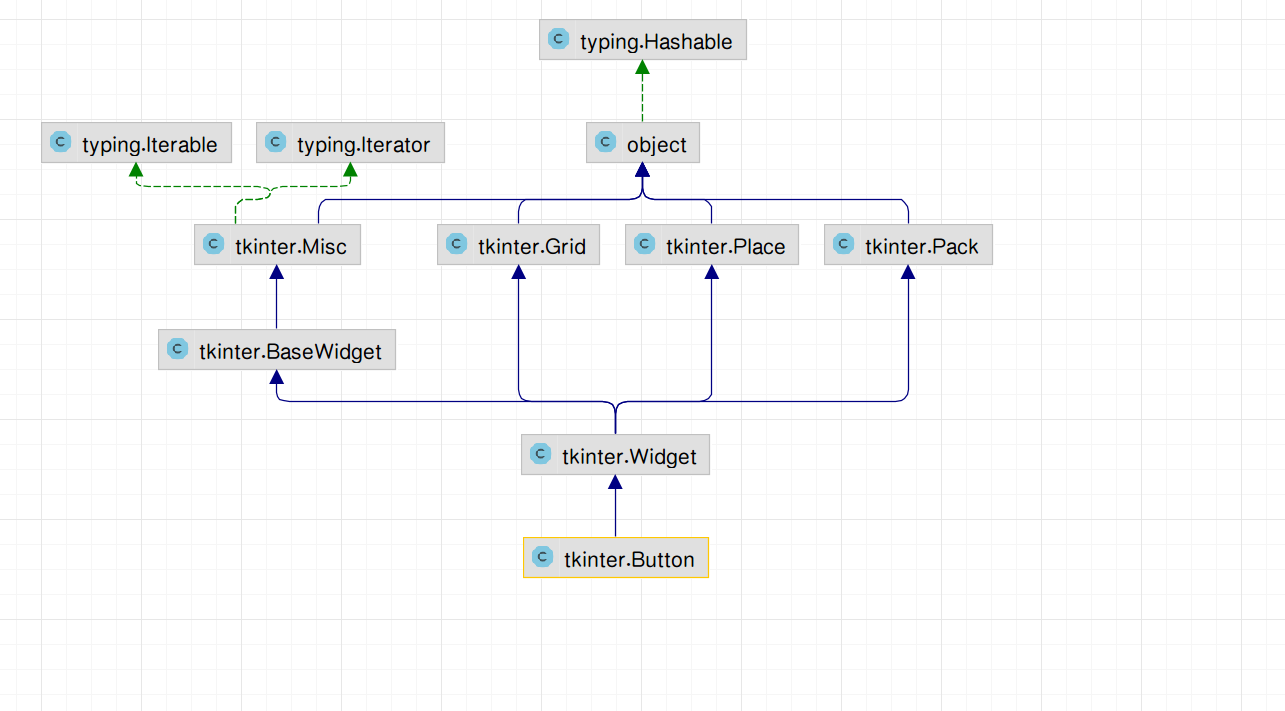
Task: Click the class icon of tkinter.Misc node
Action: click(213, 244)
